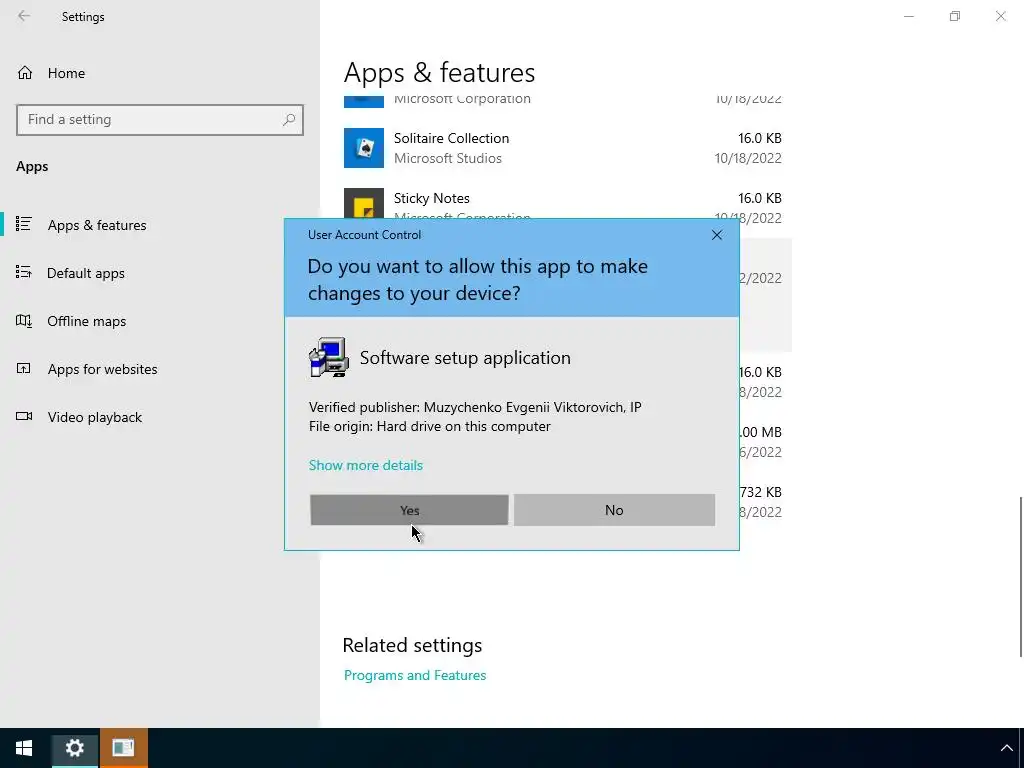The width and height of the screenshot is (1024, 768).
Task: Open the Windows Start menu
Action: click(x=24, y=748)
